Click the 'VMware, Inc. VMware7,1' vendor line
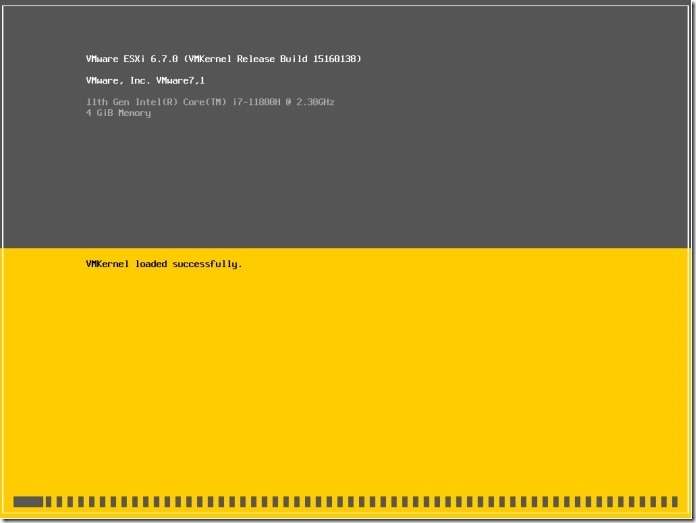 tap(145, 80)
